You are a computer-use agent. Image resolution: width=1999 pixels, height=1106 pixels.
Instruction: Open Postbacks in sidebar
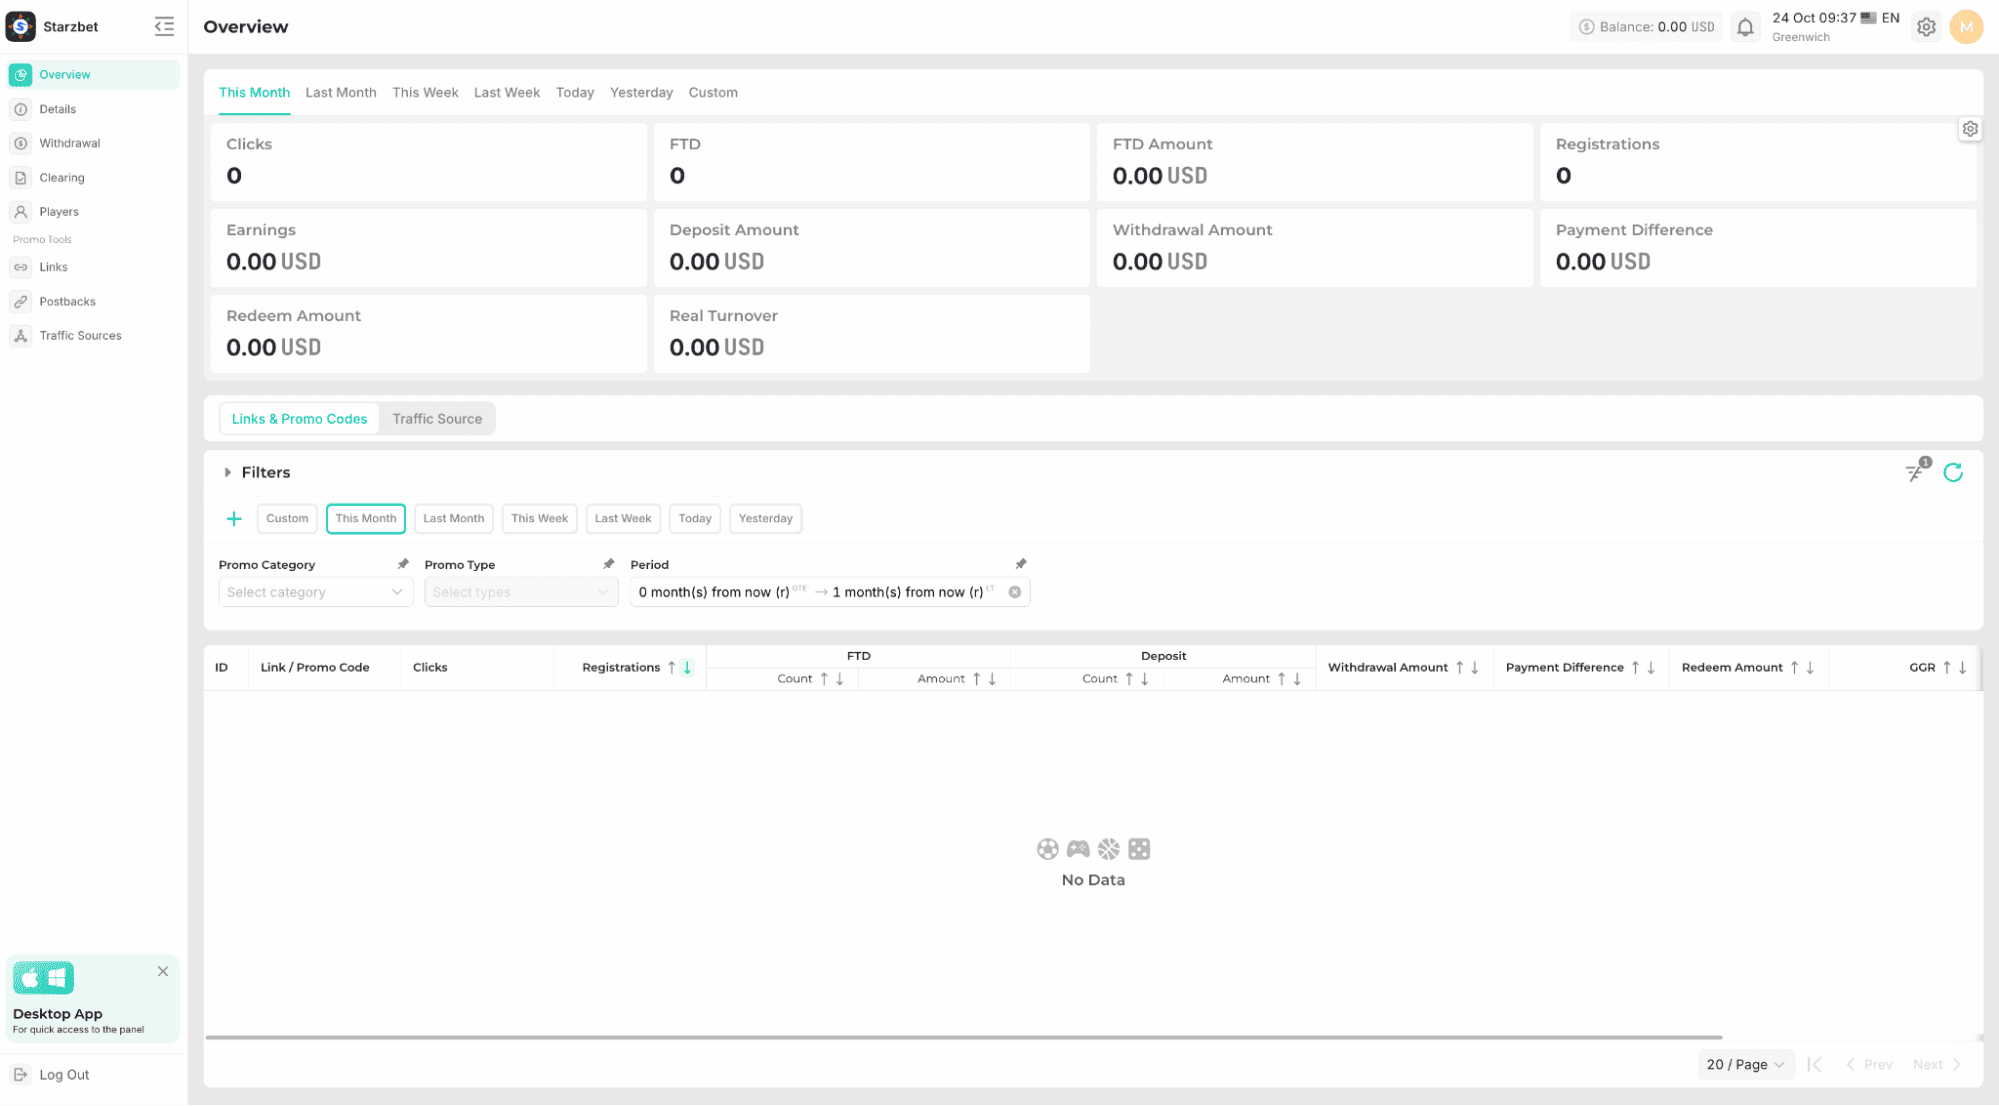click(x=94, y=301)
